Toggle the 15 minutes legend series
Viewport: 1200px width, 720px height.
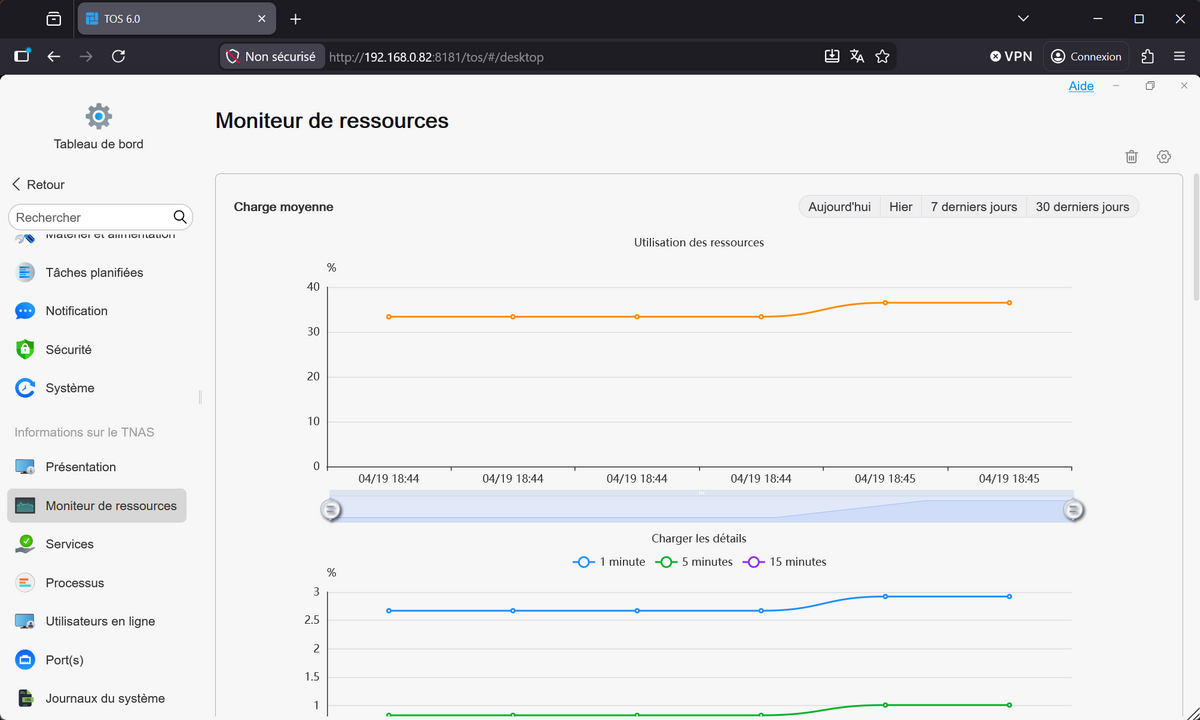coord(785,562)
